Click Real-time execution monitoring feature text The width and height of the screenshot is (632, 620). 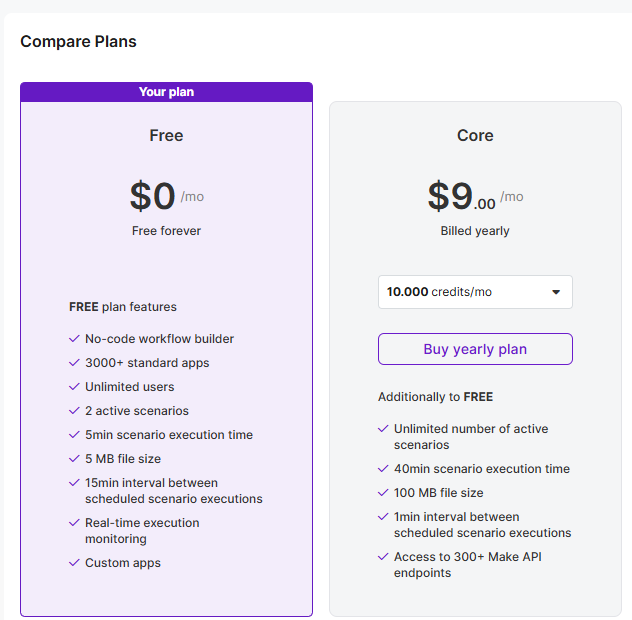tap(142, 531)
